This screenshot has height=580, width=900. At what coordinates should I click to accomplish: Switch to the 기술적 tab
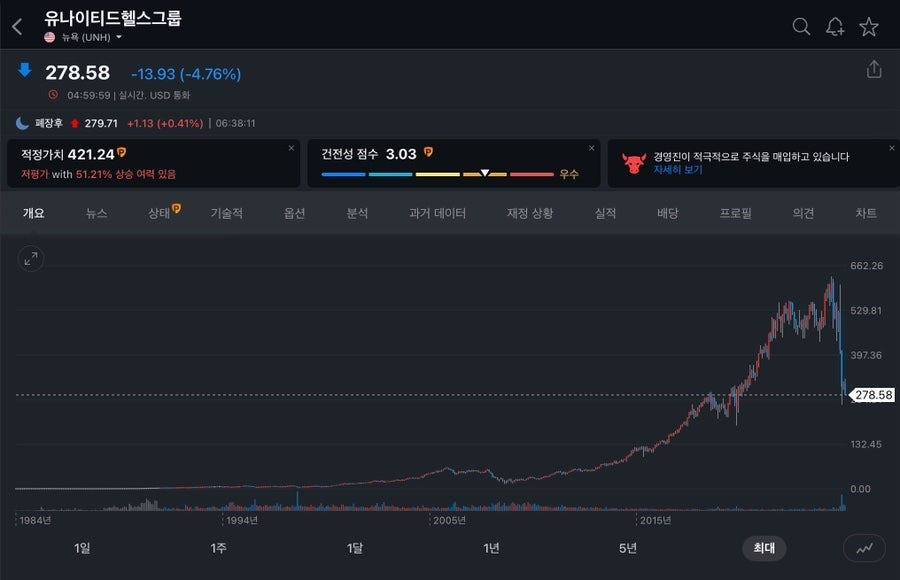227,214
